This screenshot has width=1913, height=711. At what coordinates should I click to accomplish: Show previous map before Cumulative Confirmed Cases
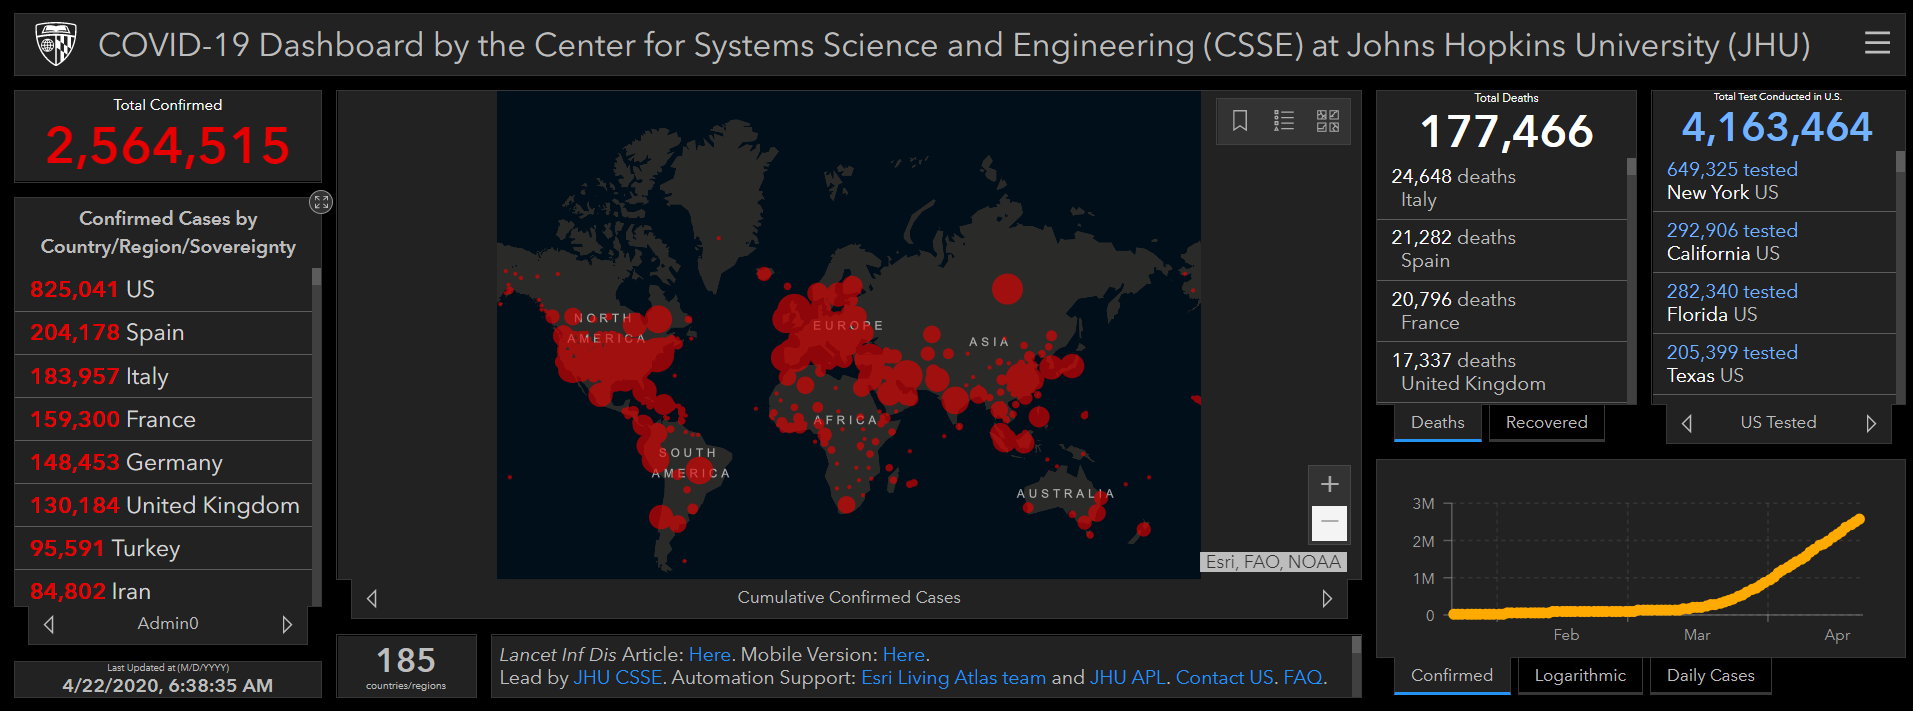372,598
